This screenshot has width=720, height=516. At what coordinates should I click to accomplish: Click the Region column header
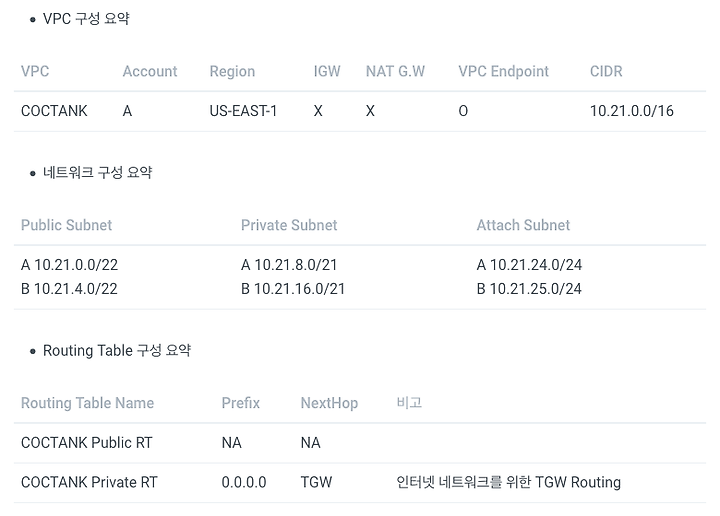pos(232,72)
